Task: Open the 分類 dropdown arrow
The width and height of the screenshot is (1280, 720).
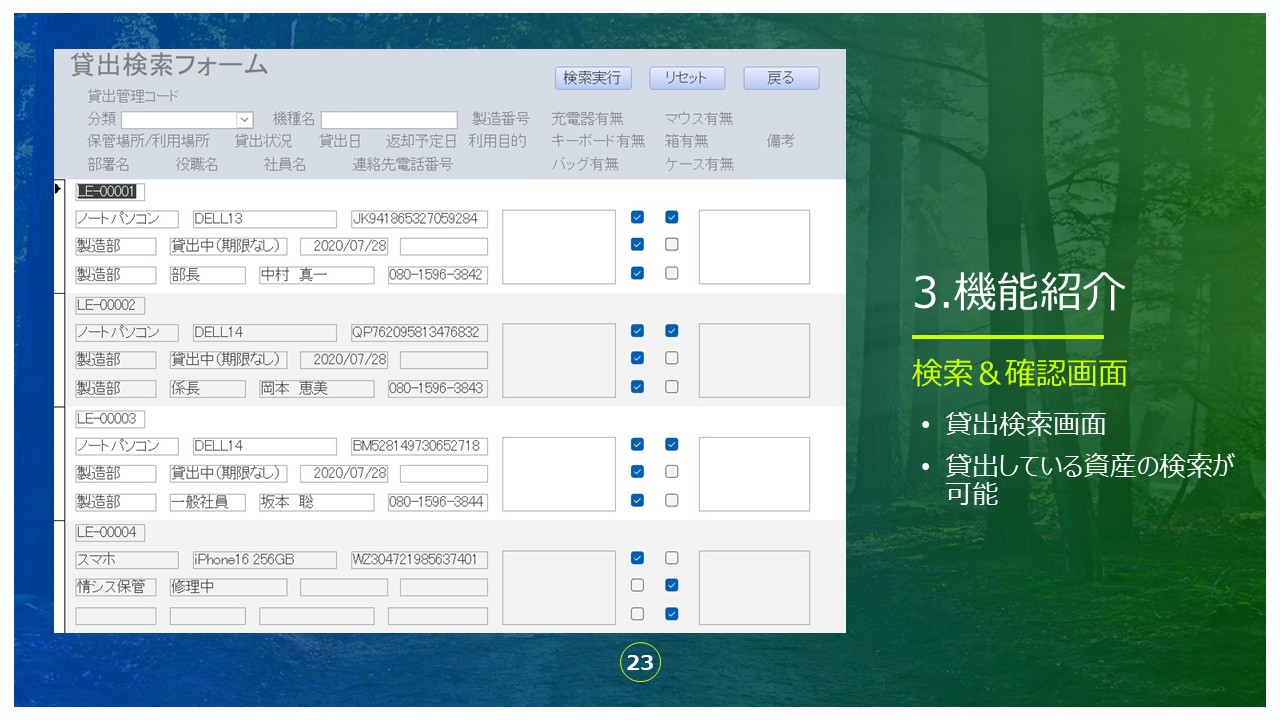Action: pyautogui.click(x=245, y=120)
